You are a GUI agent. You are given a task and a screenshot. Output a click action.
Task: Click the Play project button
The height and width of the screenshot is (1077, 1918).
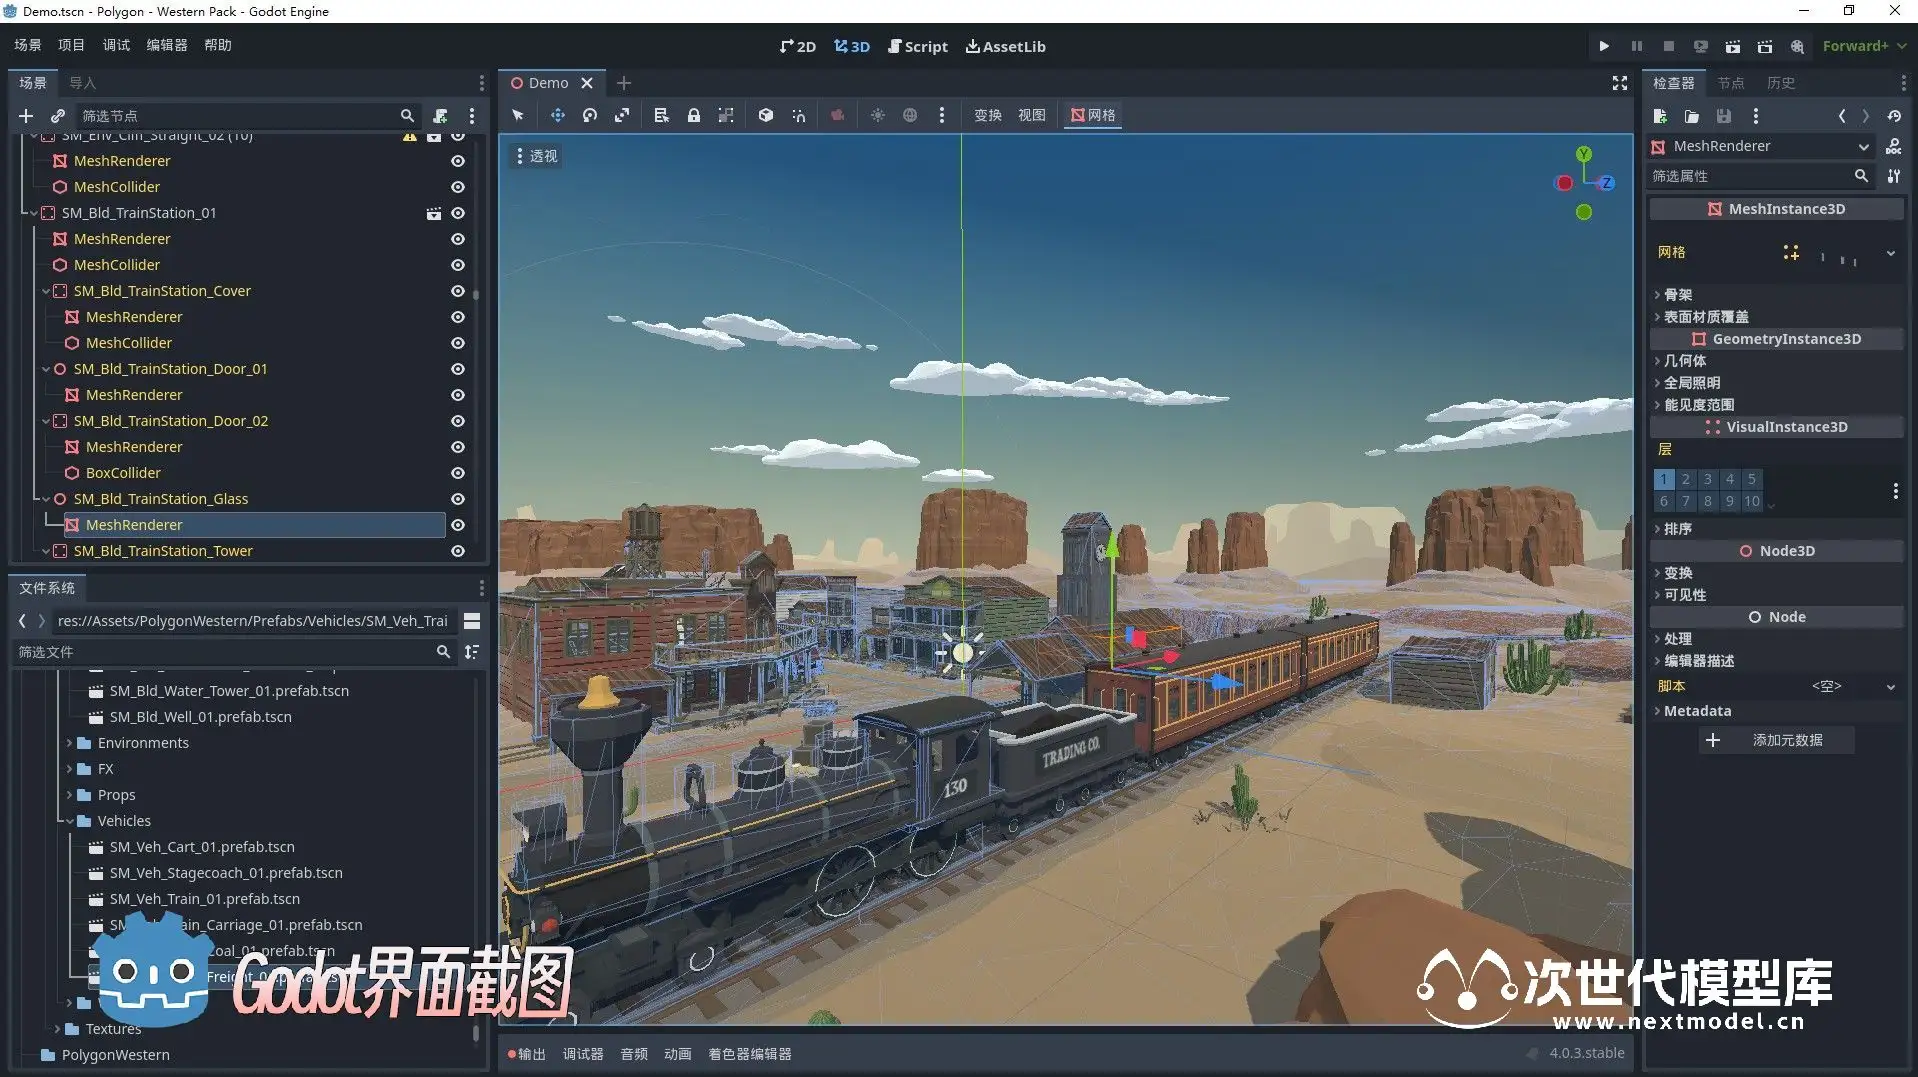click(1604, 46)
